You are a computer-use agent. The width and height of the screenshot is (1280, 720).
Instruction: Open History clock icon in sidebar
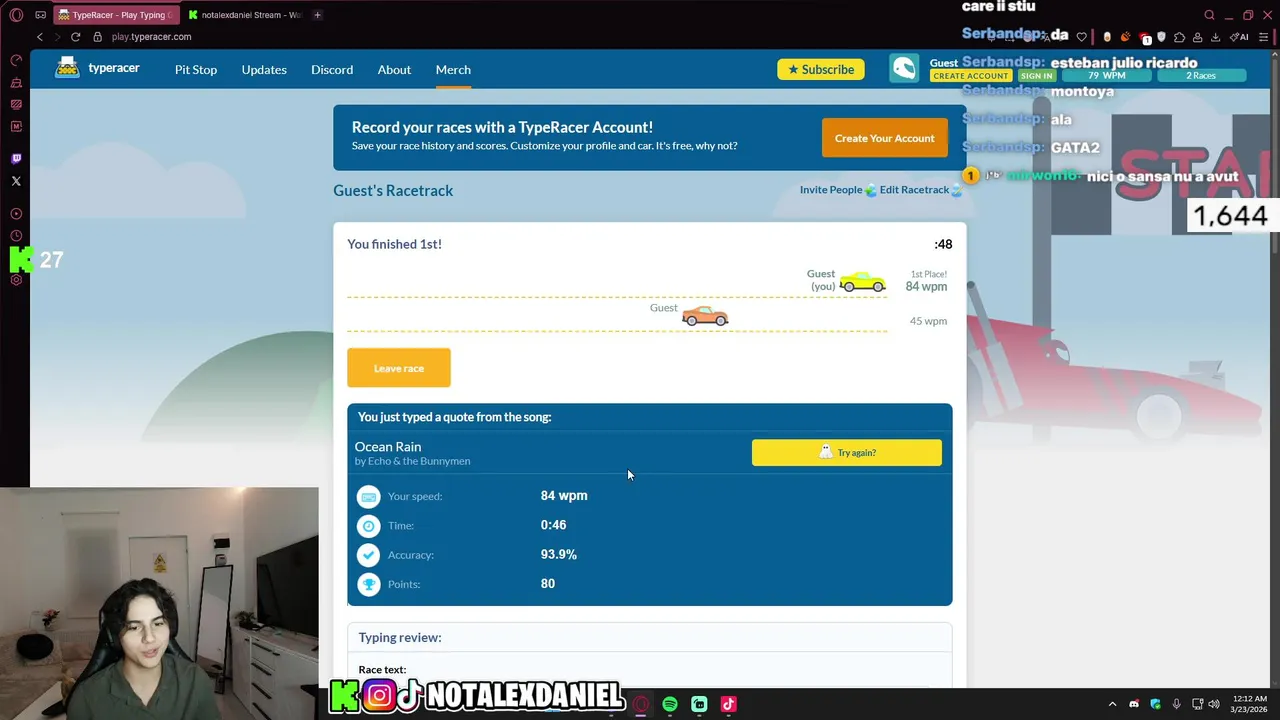click(x=16, y=236)
